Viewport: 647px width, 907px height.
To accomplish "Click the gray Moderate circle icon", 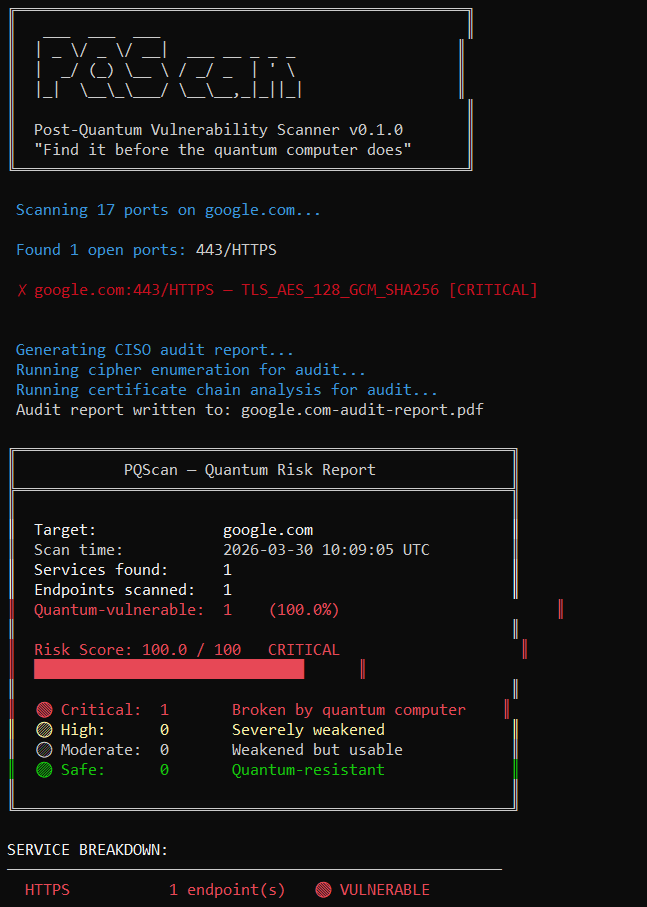I will coord(45,750).
